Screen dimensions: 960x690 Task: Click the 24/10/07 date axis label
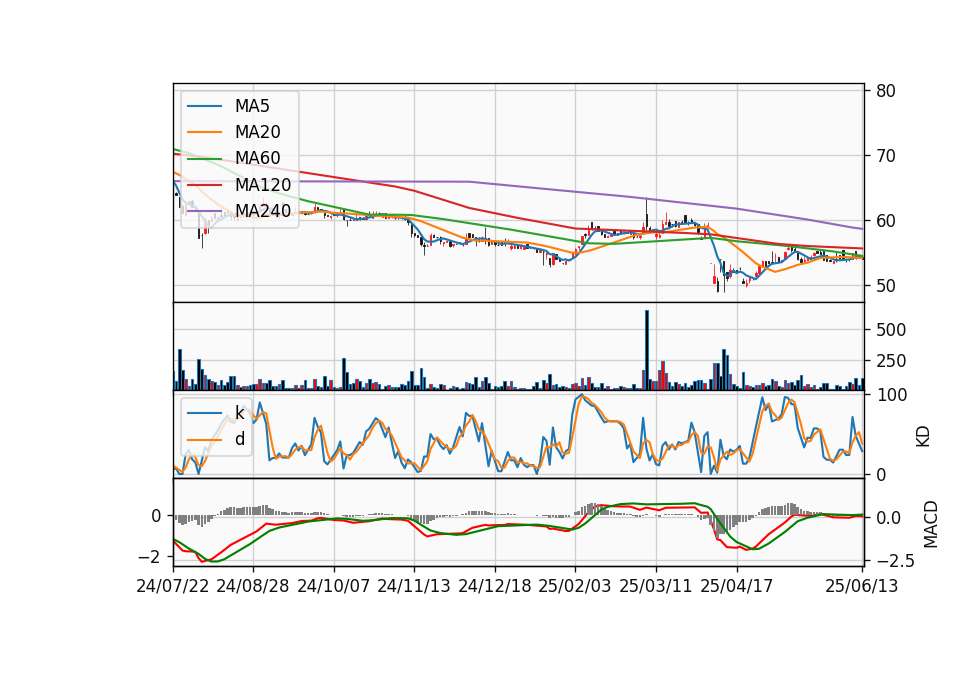point(334,586)
